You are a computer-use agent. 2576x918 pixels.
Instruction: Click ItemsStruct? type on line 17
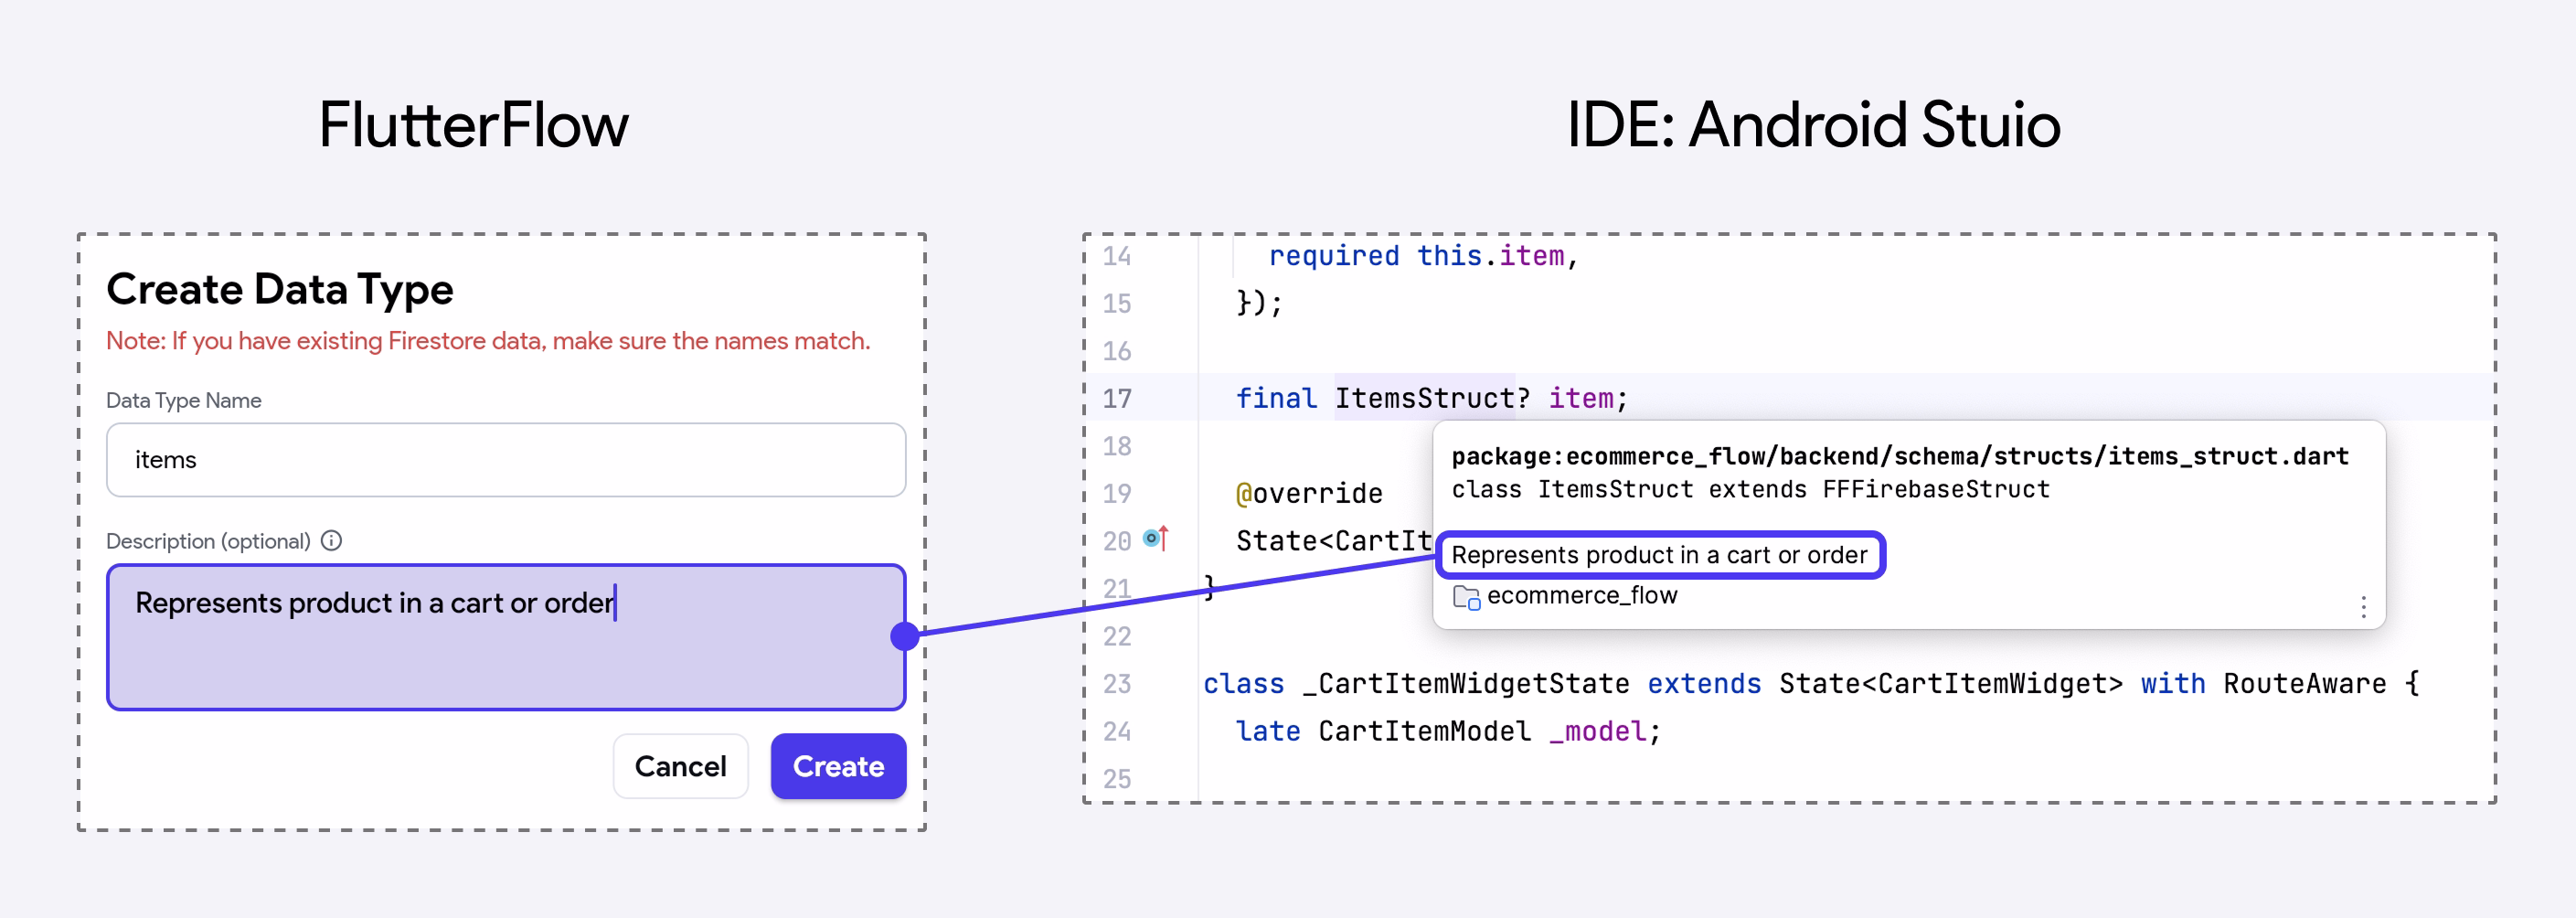click(x=1432, y=398)
